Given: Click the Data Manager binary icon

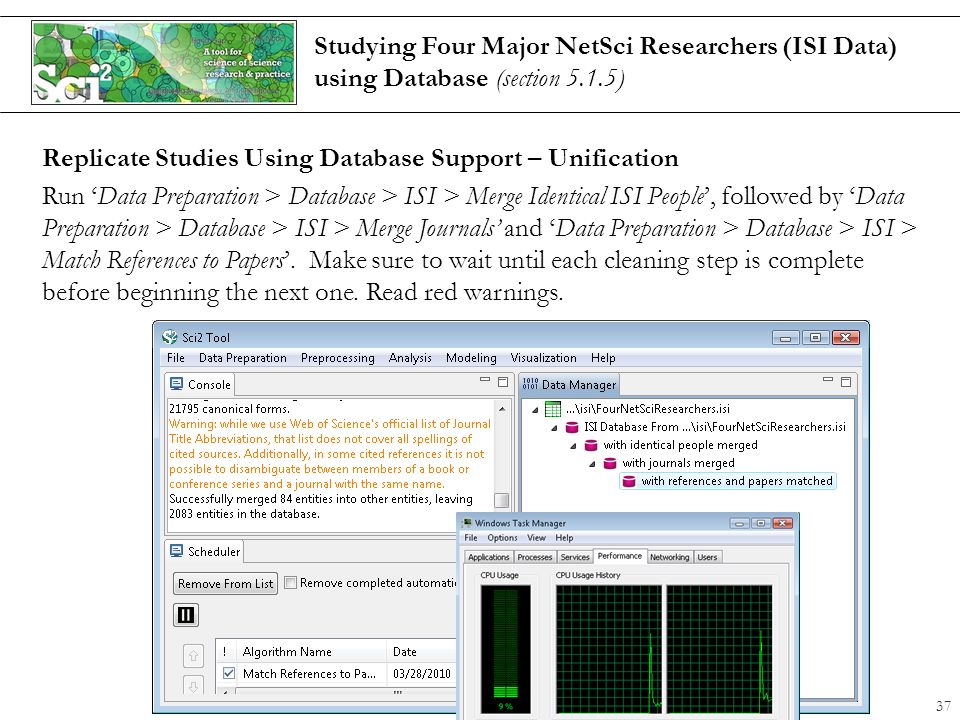Looking at the screenshot, I should 530,384.
